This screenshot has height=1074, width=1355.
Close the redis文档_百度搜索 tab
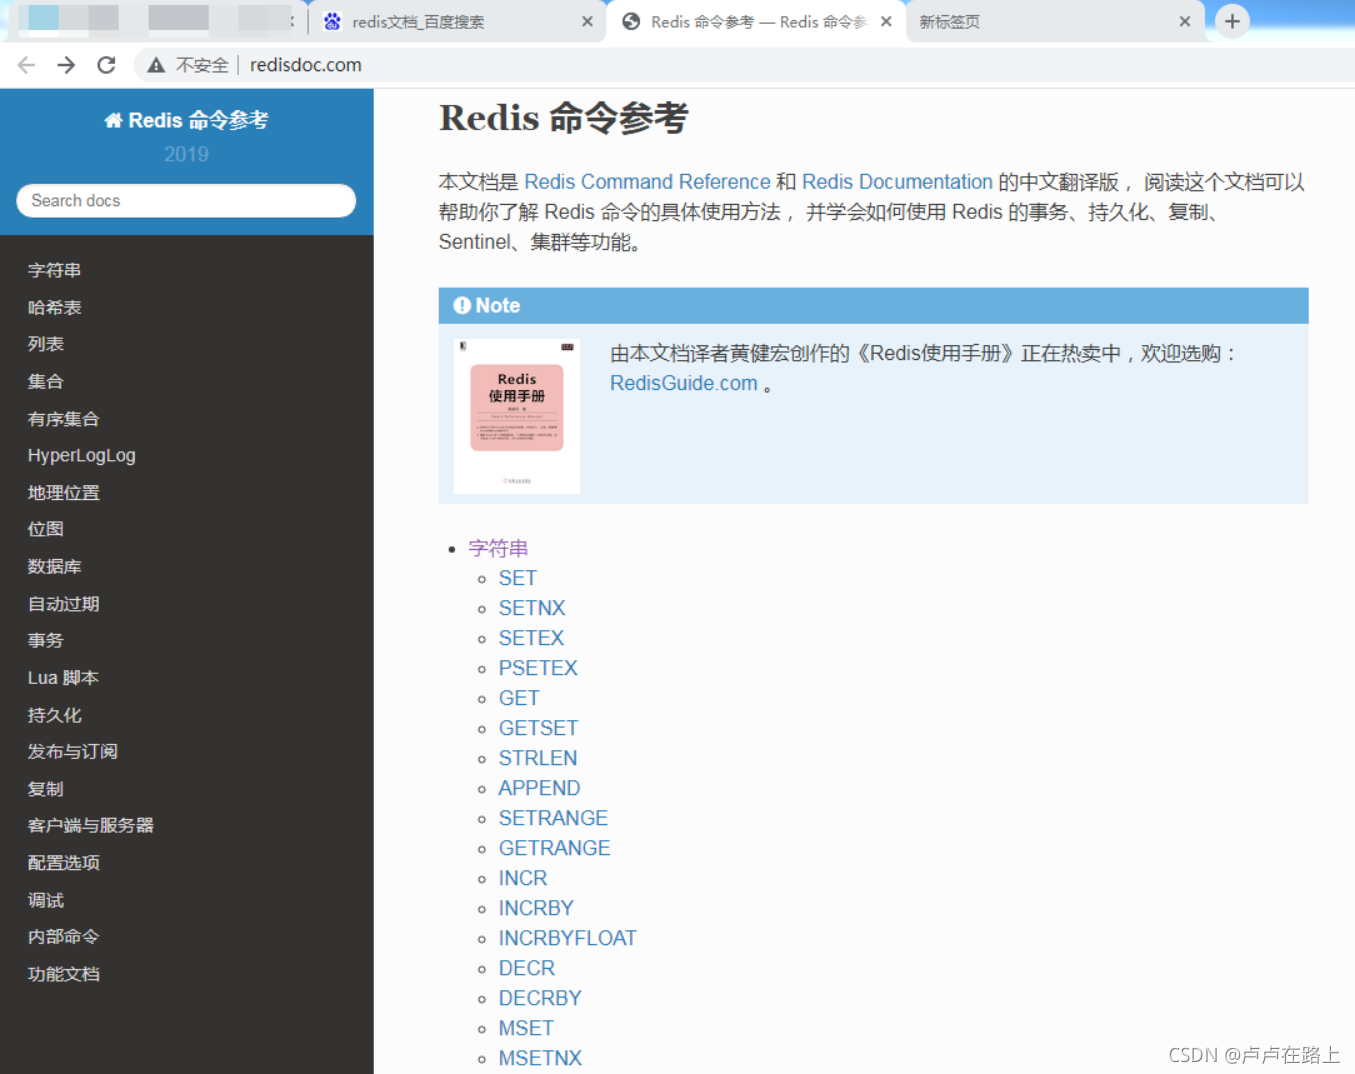[x=587, y=21]
